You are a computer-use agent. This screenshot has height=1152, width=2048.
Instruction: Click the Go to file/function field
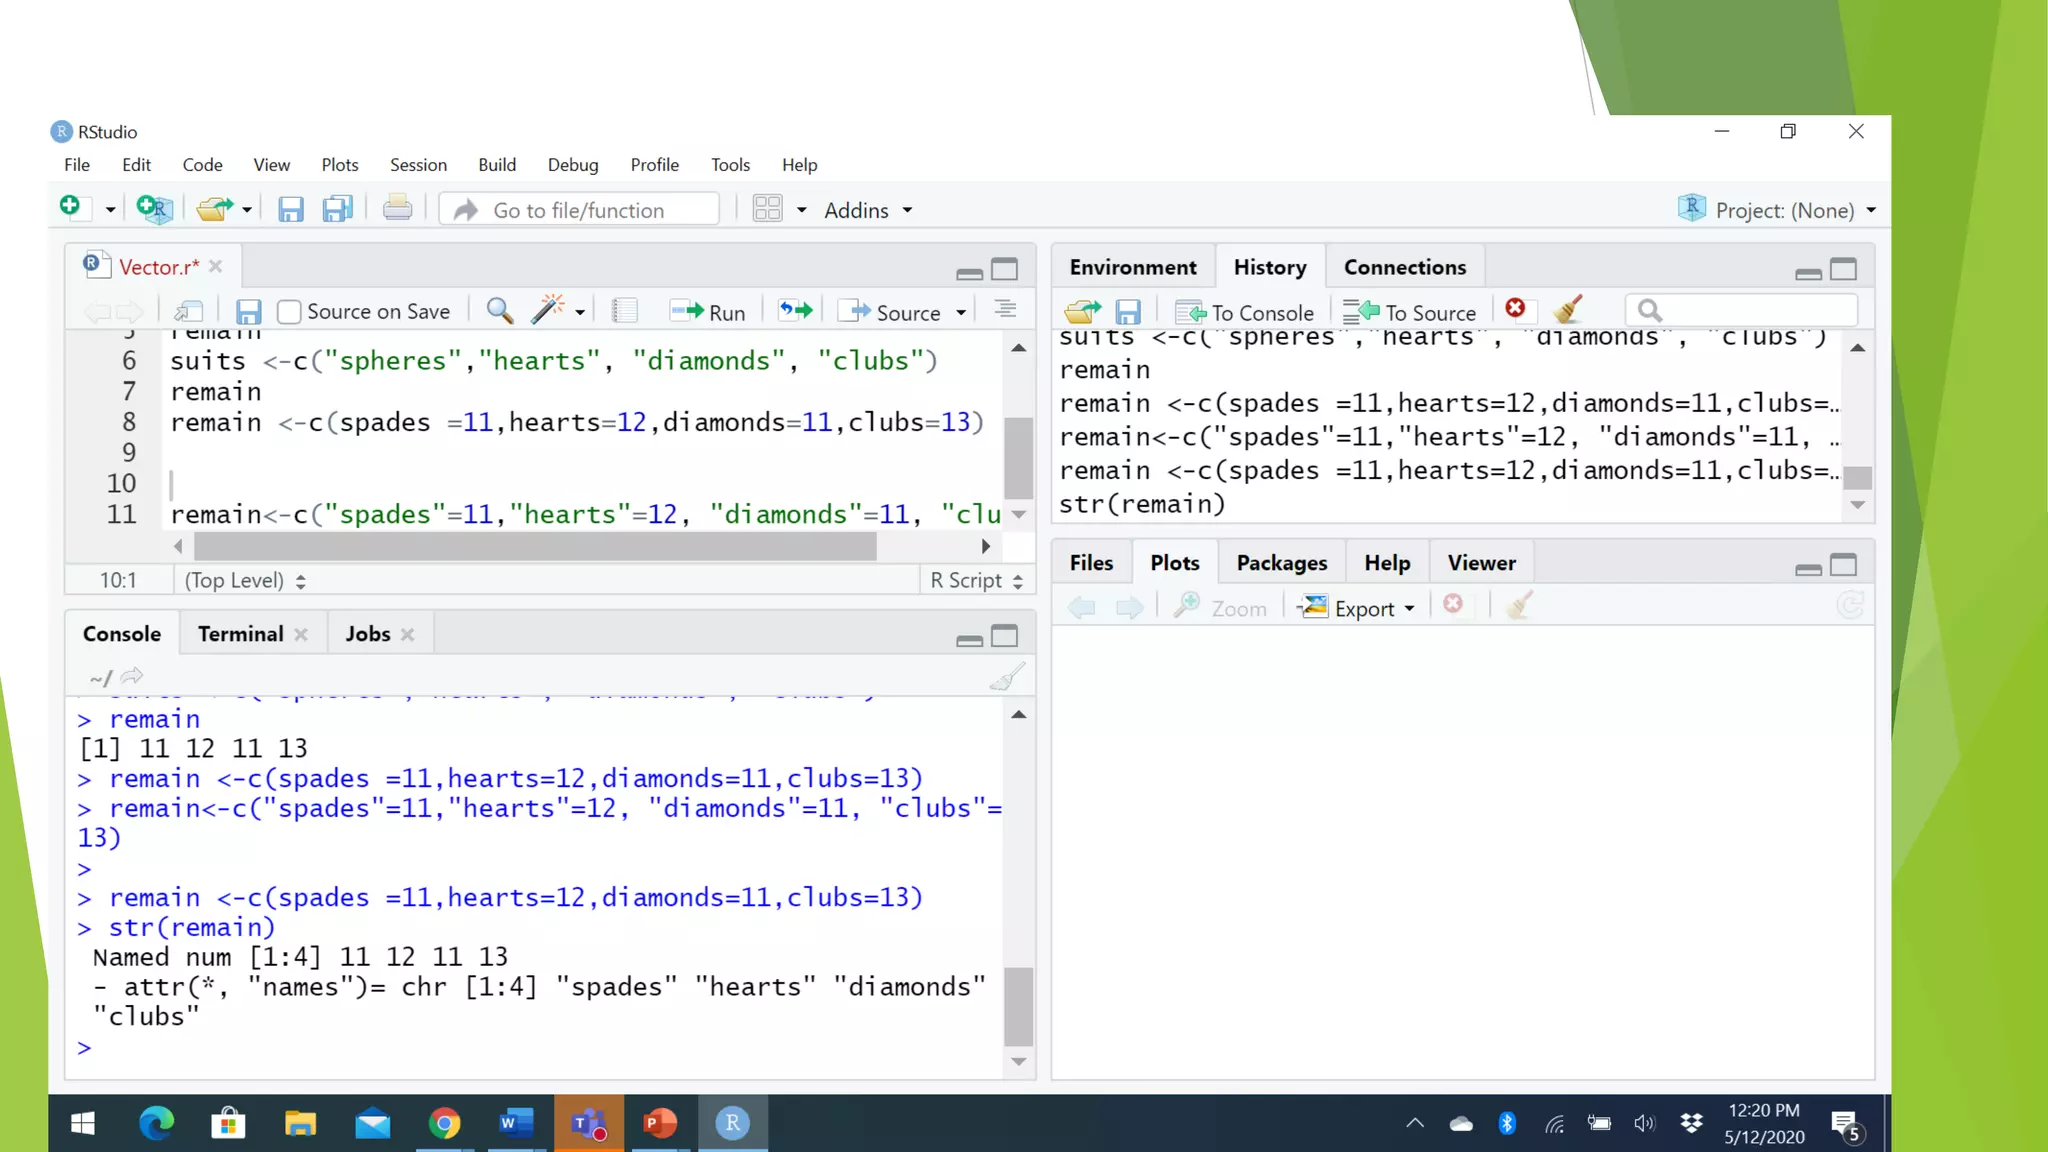pyautogui.click(x=580, y=209)
